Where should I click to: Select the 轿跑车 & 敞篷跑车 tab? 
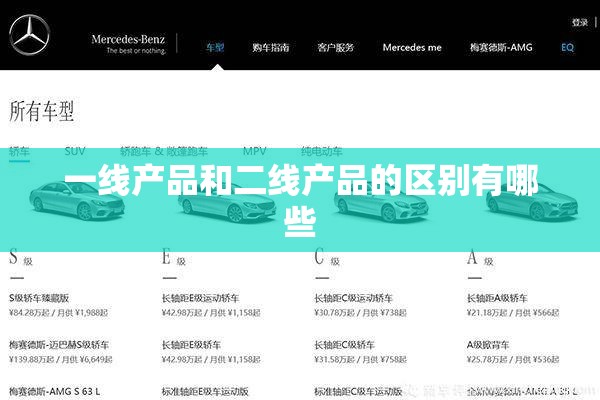(164, 151)
